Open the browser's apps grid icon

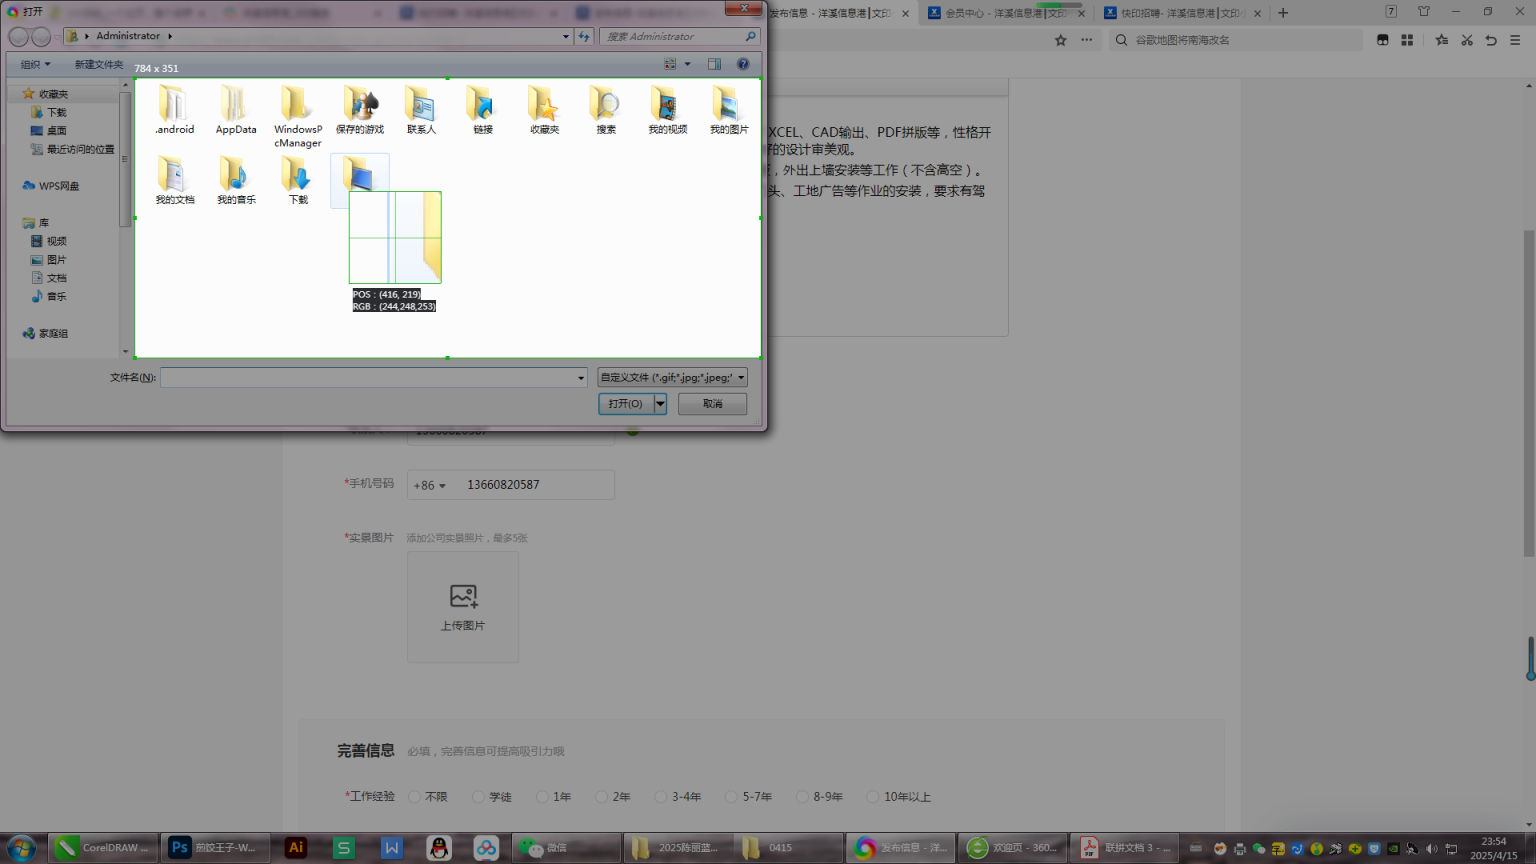tap(1407, 40)
